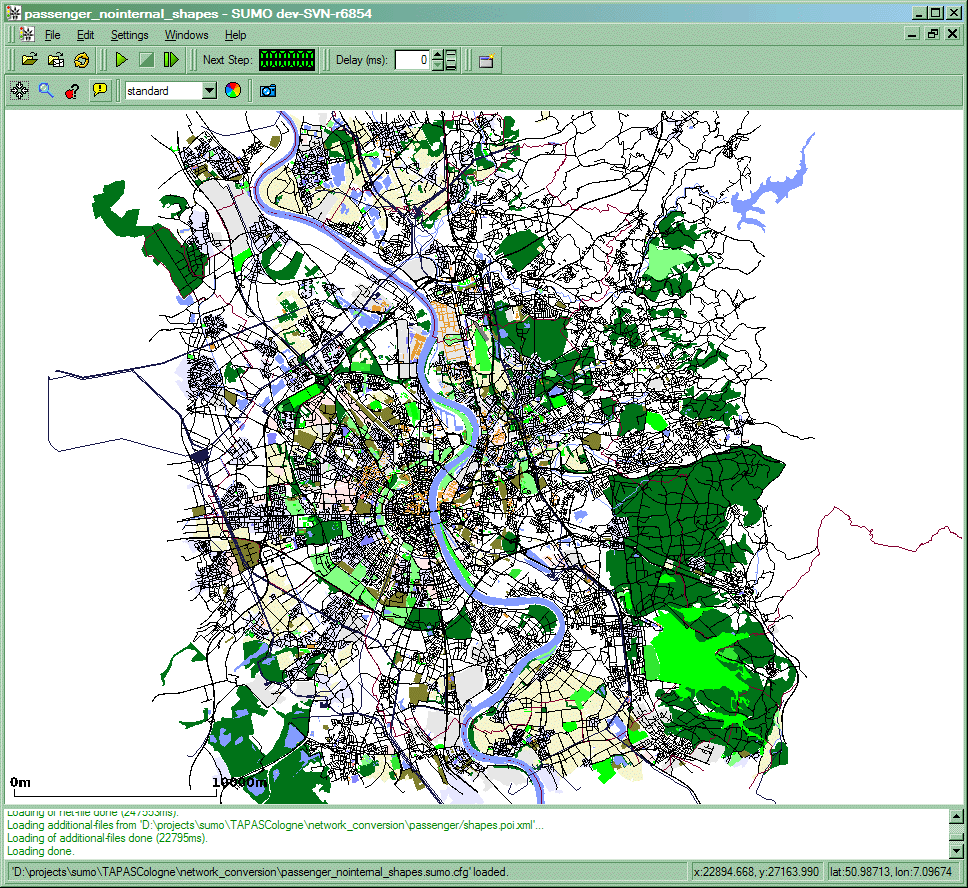Open the standard color scheme dropdown
The height and width of the screenshot is (888, 968).
click(209, 91)
